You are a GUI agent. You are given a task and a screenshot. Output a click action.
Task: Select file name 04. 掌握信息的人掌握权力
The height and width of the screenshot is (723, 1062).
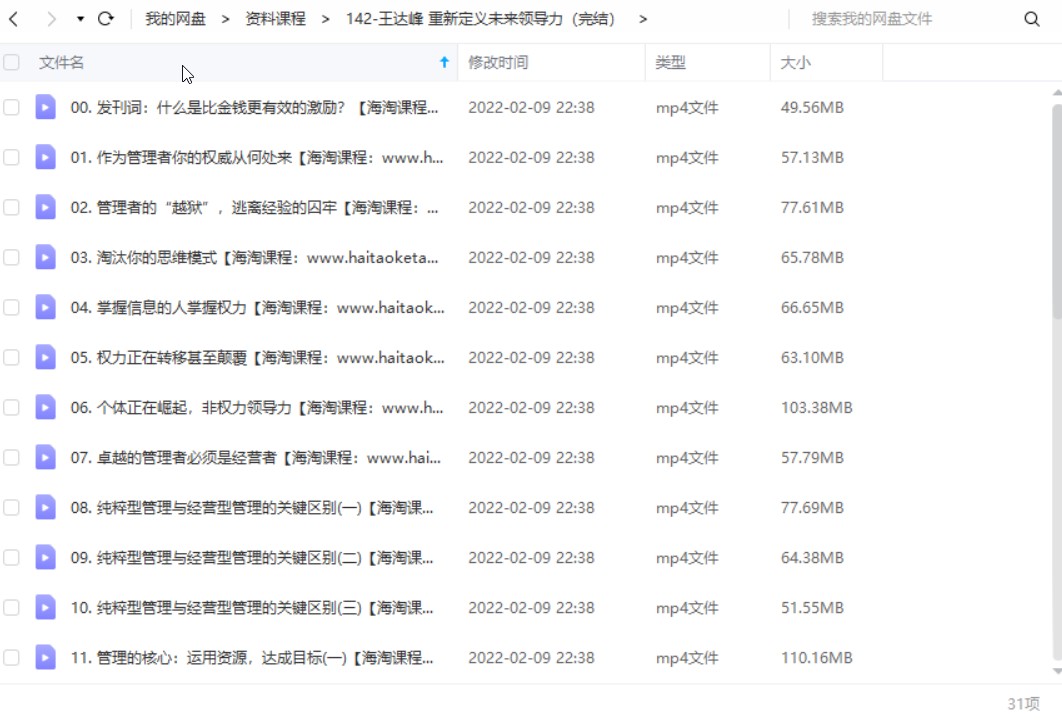257,308
